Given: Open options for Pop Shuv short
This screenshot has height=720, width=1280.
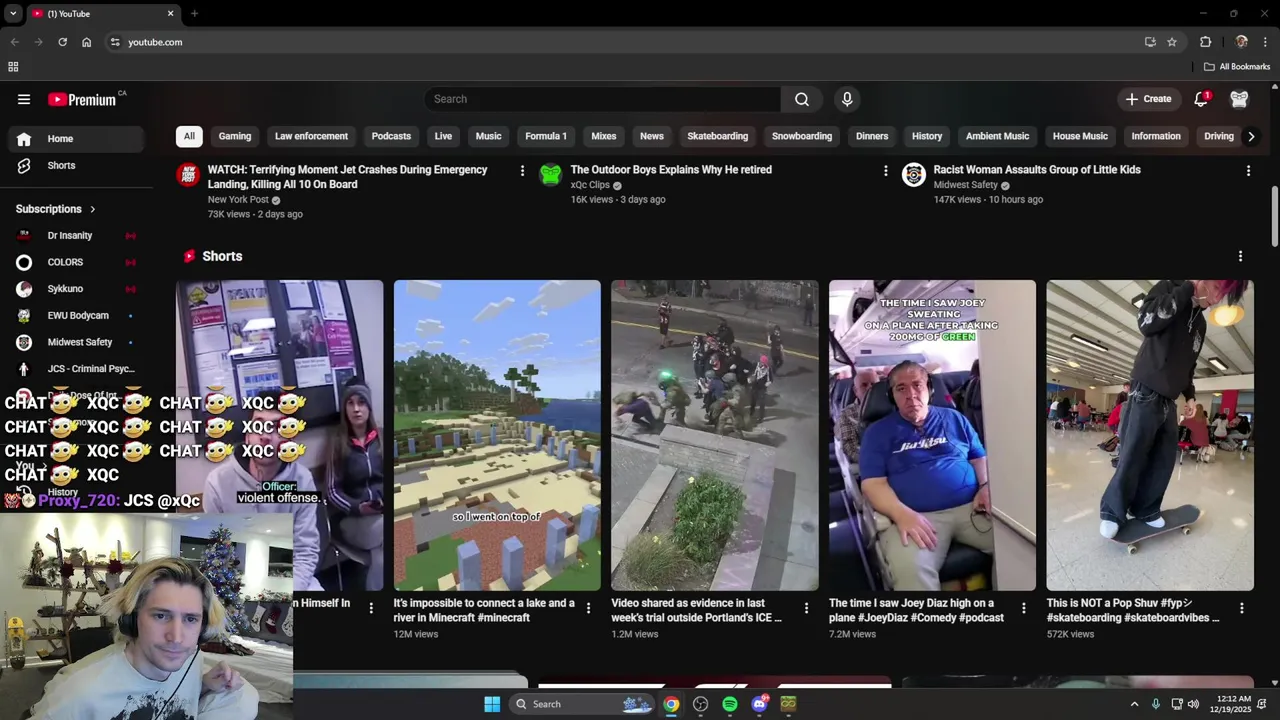Looking at the screenshot, I should click(1241, 608).
